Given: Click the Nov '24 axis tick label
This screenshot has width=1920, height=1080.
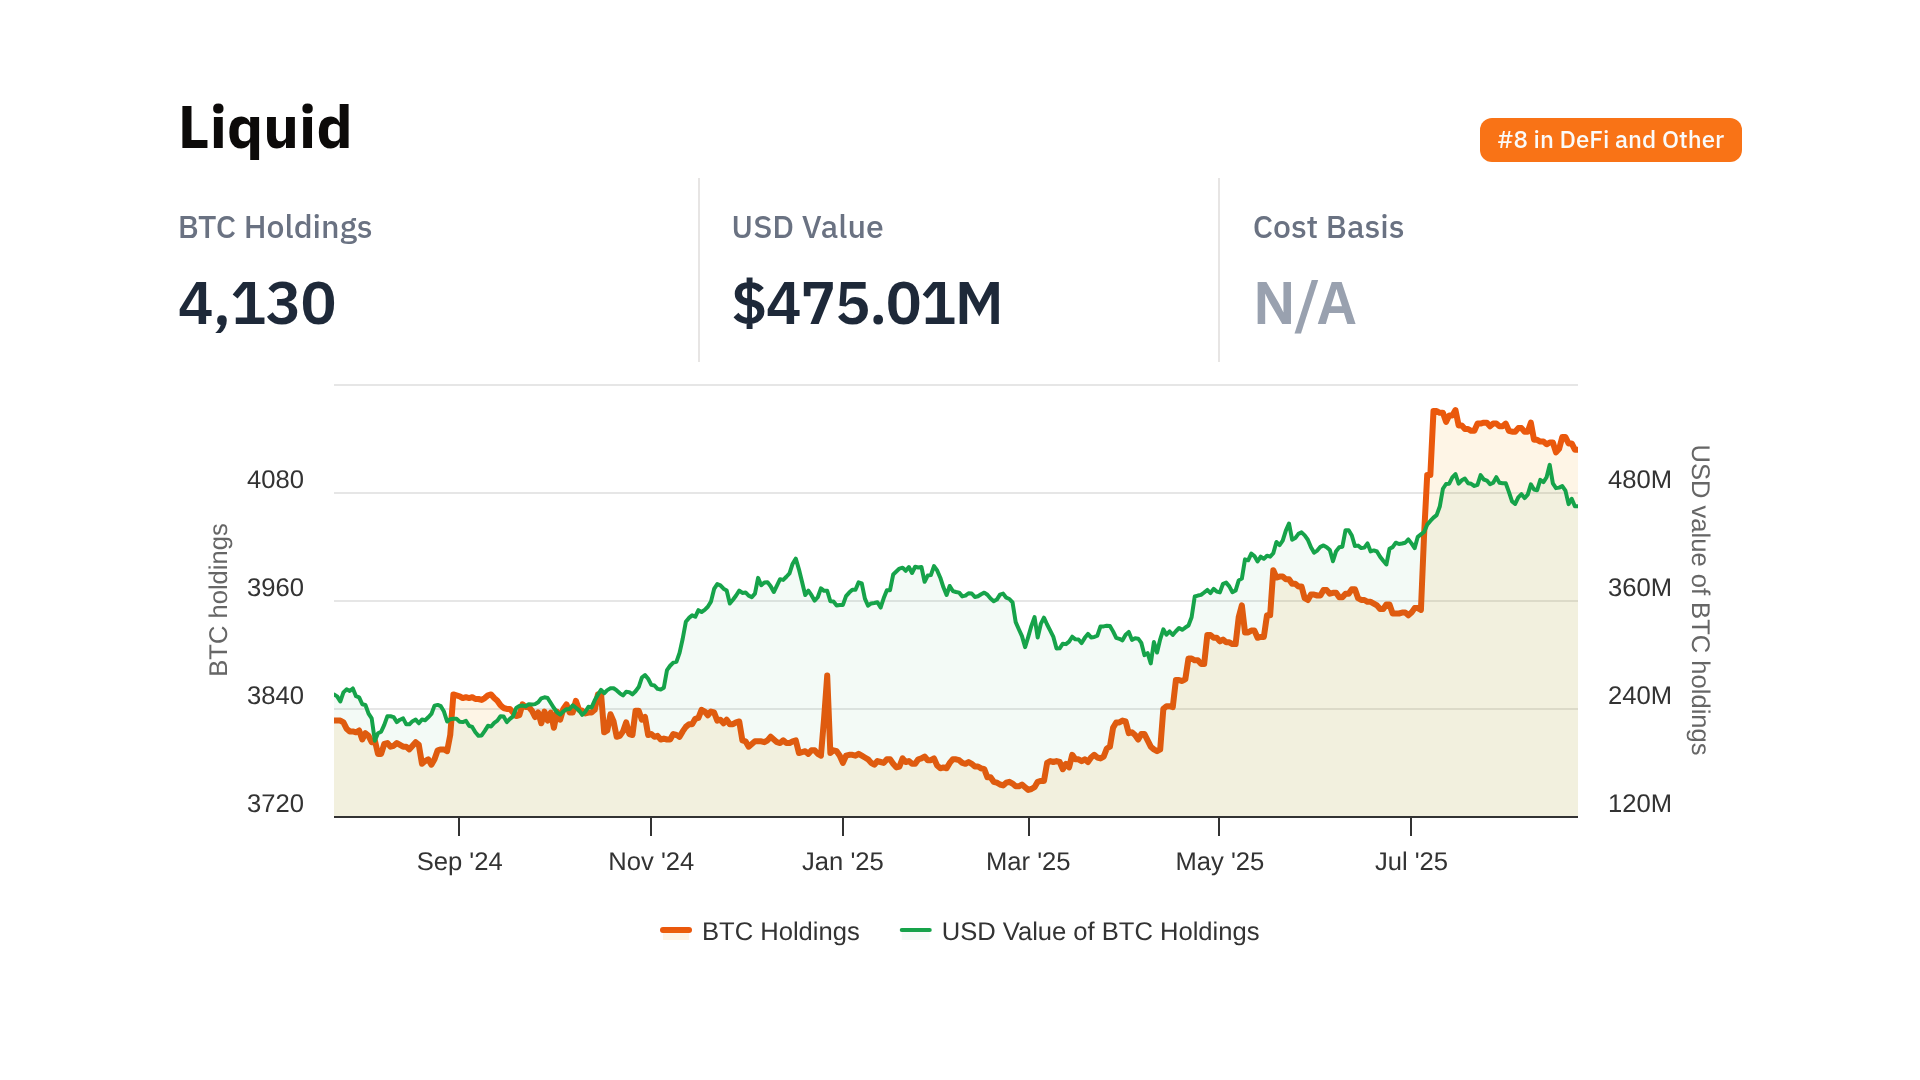Looking at the screenshot, I should 651,861.
